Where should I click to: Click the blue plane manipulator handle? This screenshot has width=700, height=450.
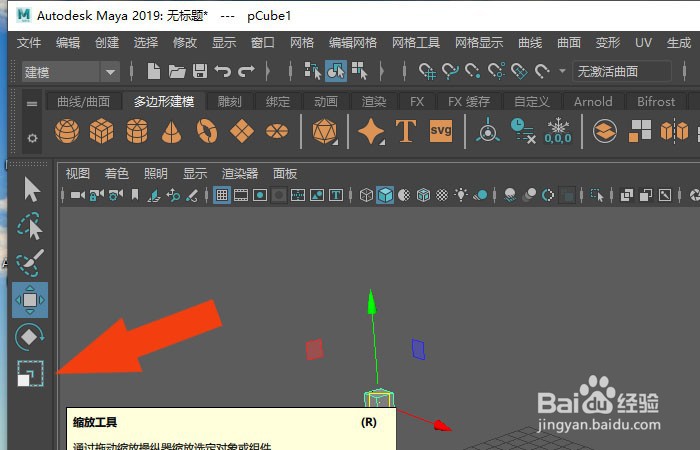(418, 350)
